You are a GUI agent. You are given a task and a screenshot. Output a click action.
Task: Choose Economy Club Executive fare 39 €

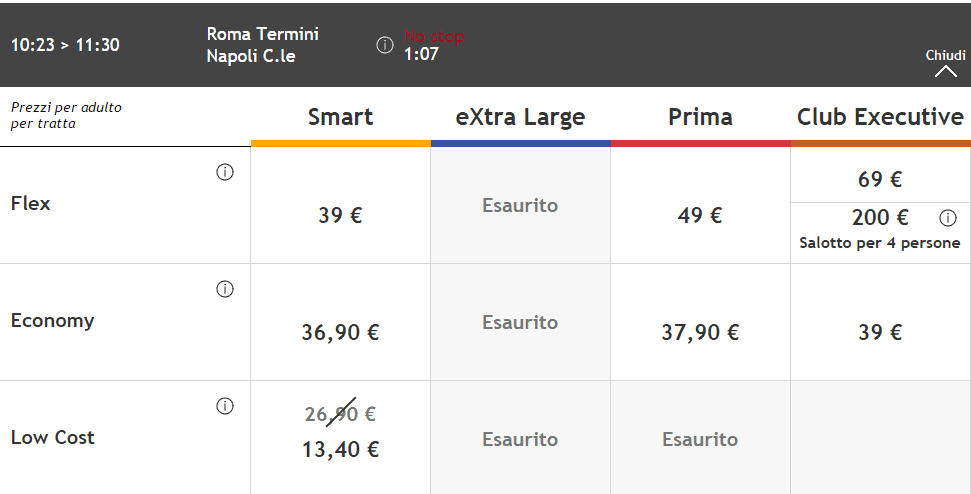[880, 323]
